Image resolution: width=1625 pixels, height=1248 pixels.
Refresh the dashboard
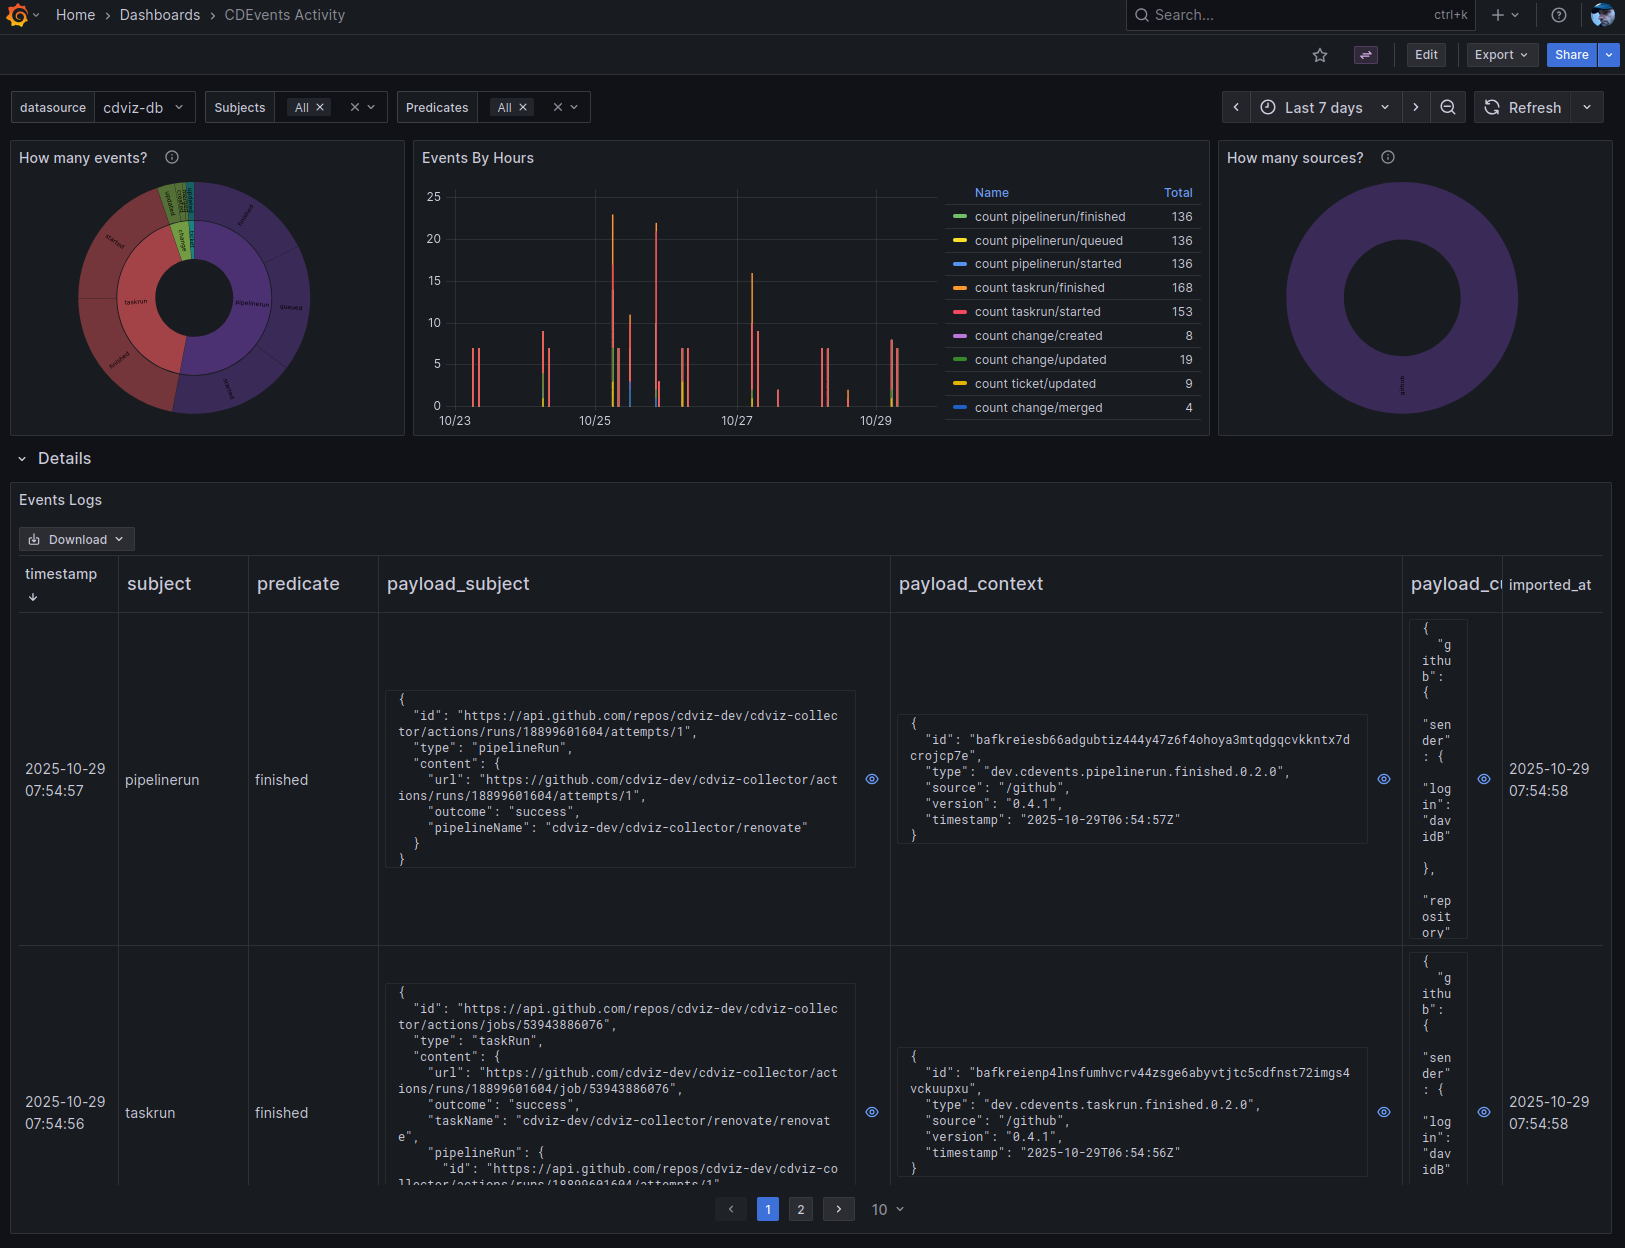point(1523,107)
